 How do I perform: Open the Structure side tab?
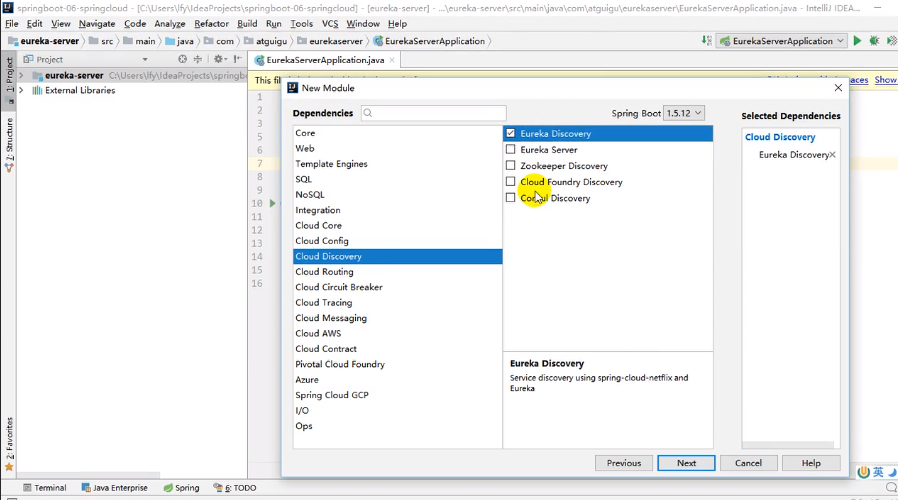coord(9,144)
